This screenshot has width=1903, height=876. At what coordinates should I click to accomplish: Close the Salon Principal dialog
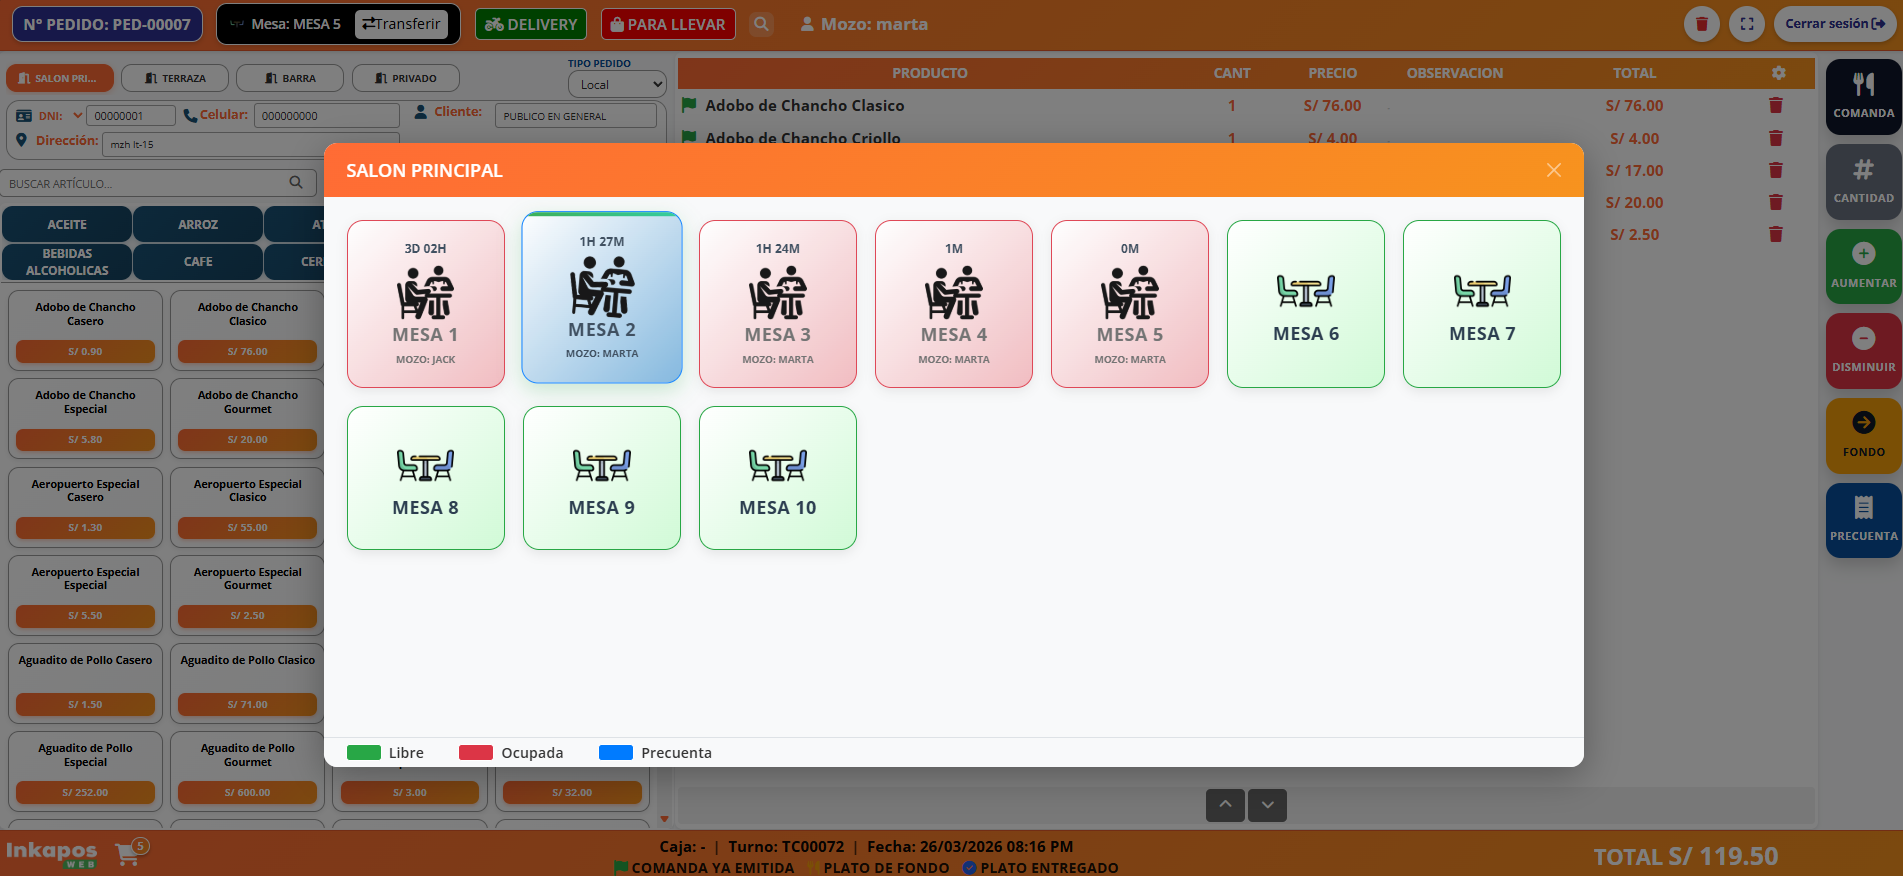click(1553, 171)
